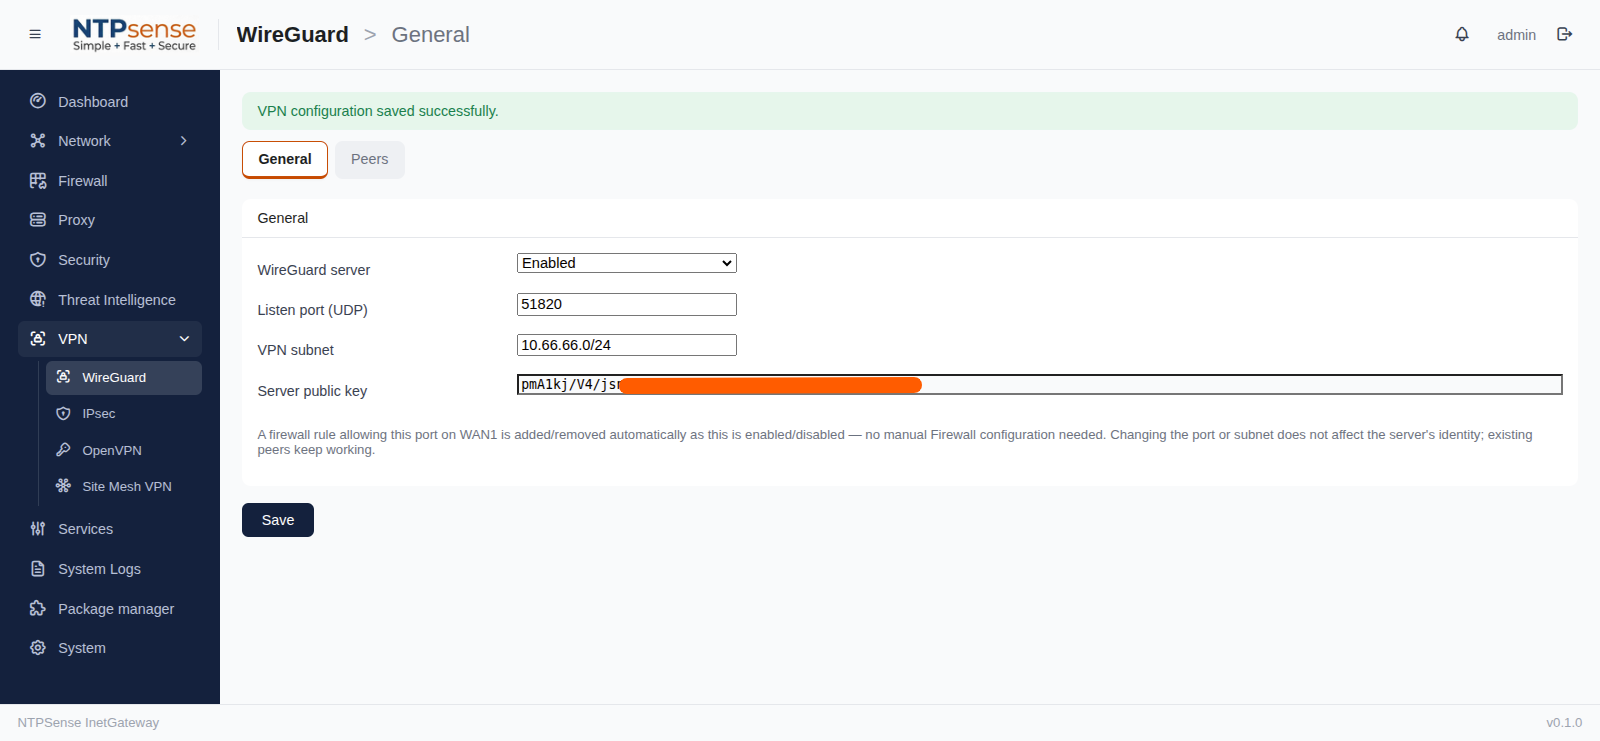
Task: Click the logout icon
Action: (x=1565, y=34)
